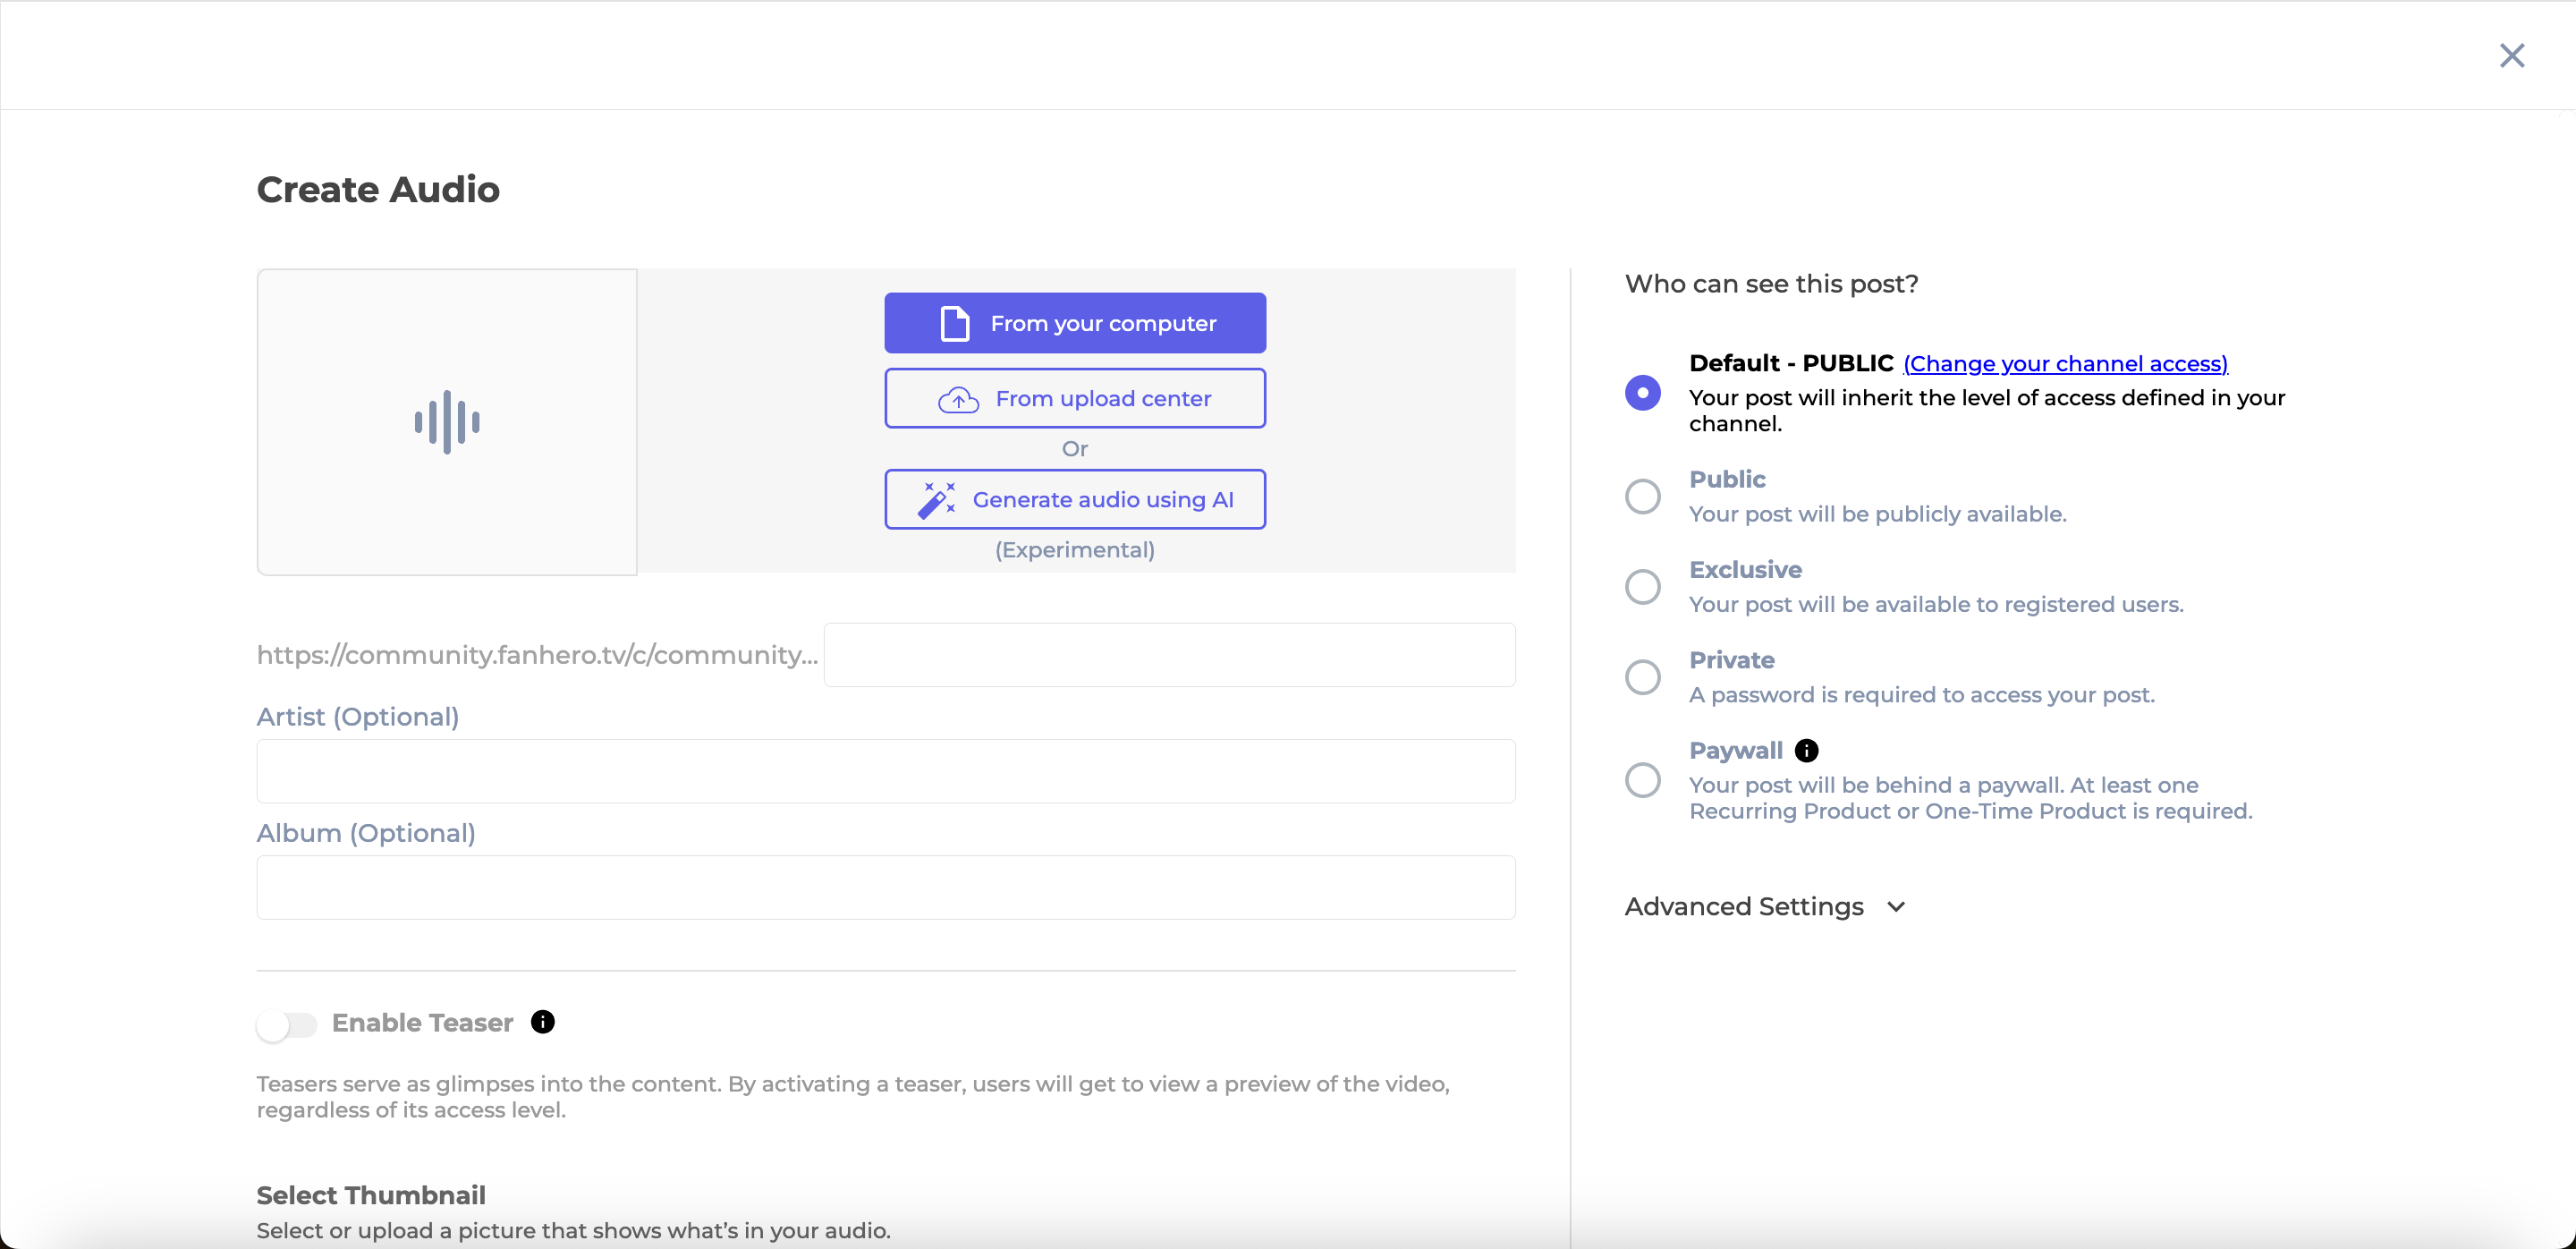Toggle the Enable Teaser switch
The height and width of the screenshot is (1249, 2576).
coord(287,1024)
